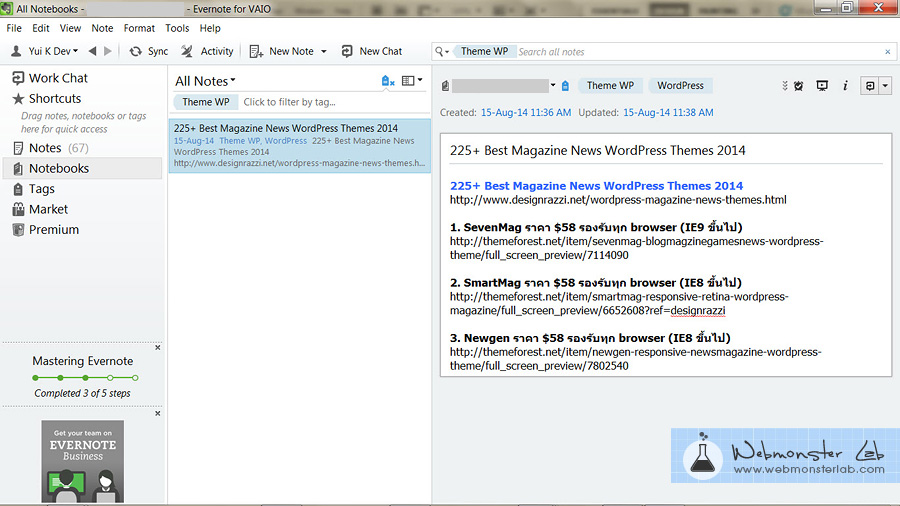Set a reminder with alarm clock icon
Viewport: 900px width, 506px height.
tap(798, 86)
